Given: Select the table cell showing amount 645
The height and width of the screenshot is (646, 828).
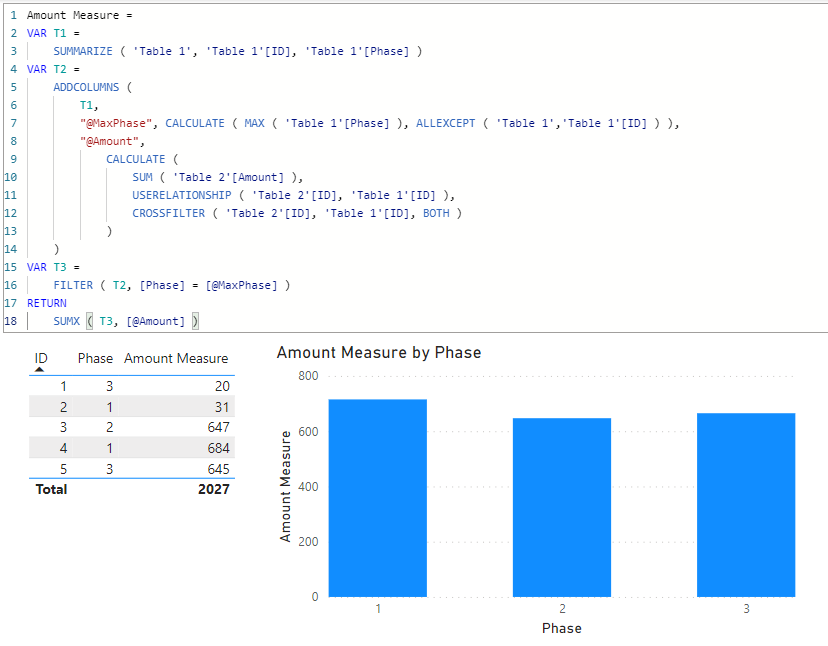Looking at the screenshot, I should click(218, 469).
